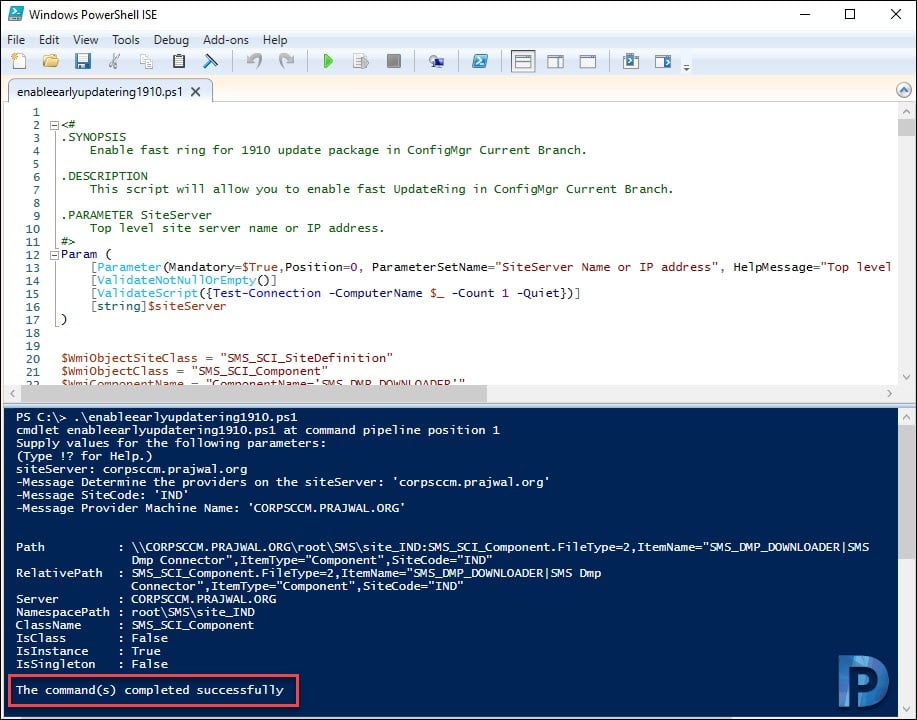Click the ClassName SMS_SCI_Component value
Screen dimensions: 917x720
coord(193,625)
